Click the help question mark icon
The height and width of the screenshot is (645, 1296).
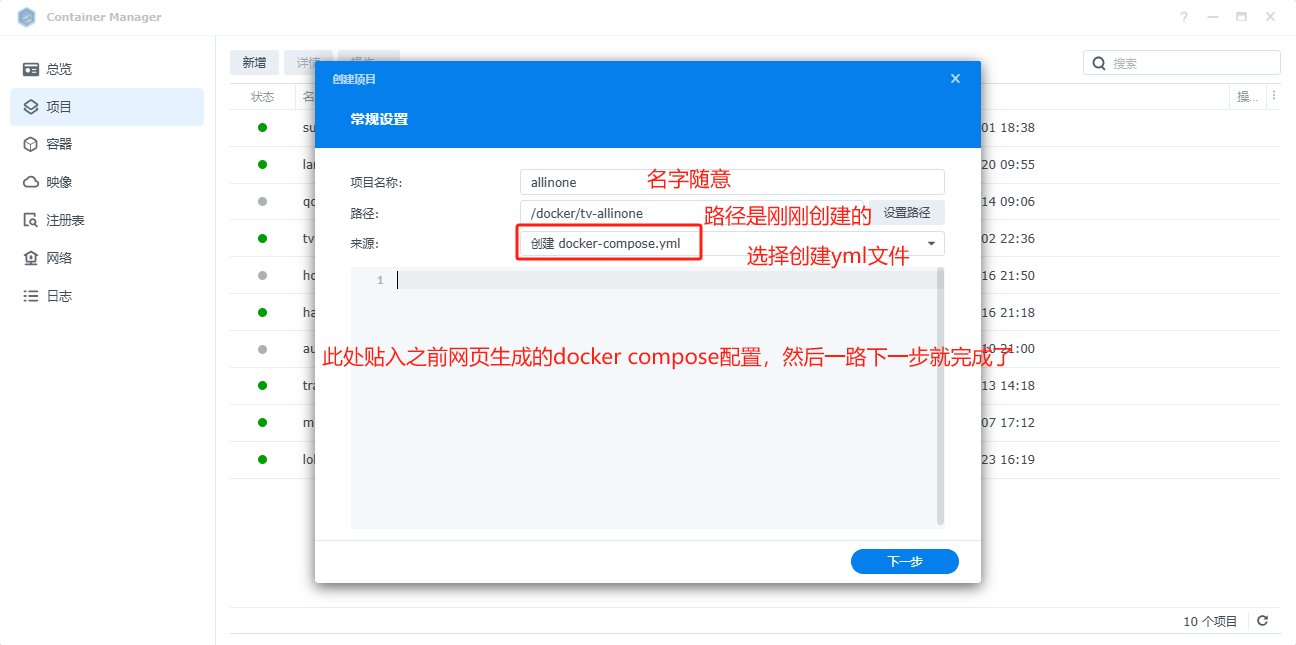point(1183,17)
